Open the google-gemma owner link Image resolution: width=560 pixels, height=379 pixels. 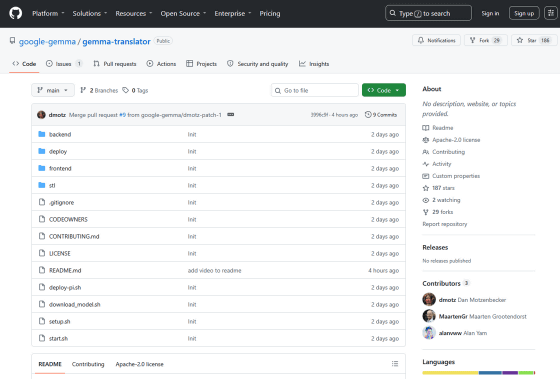coord(47,41)
